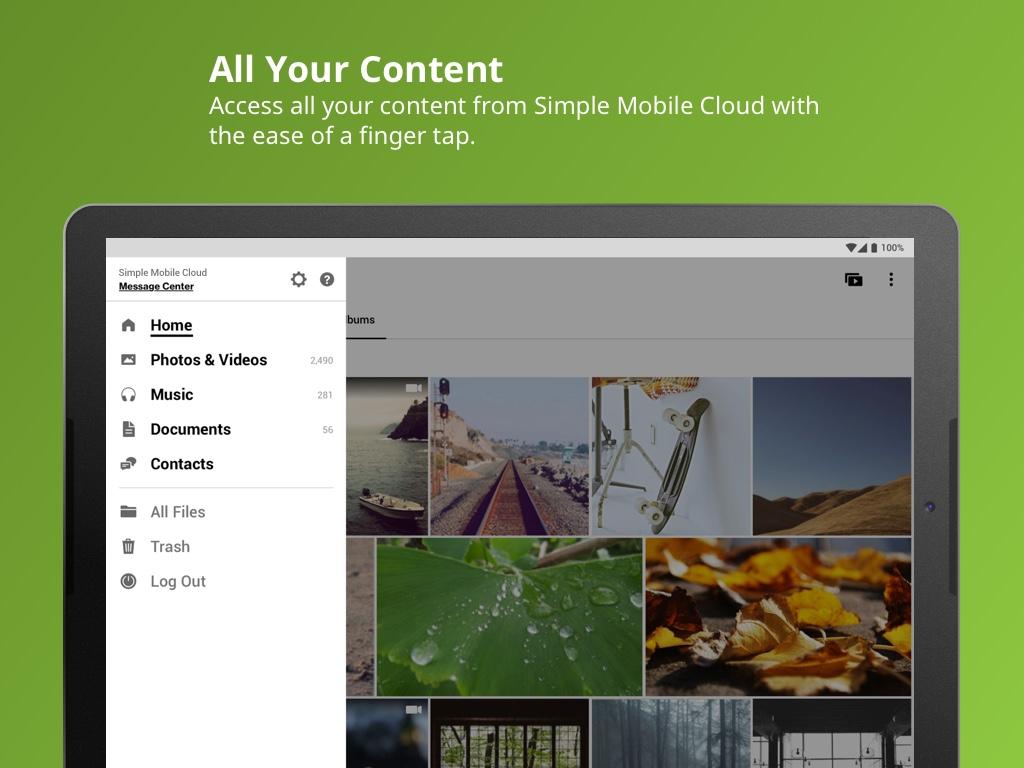Open the boat and coastline video thumbnail
Image resolution: width=1024 pixels, height=768 pixels.
387,456
